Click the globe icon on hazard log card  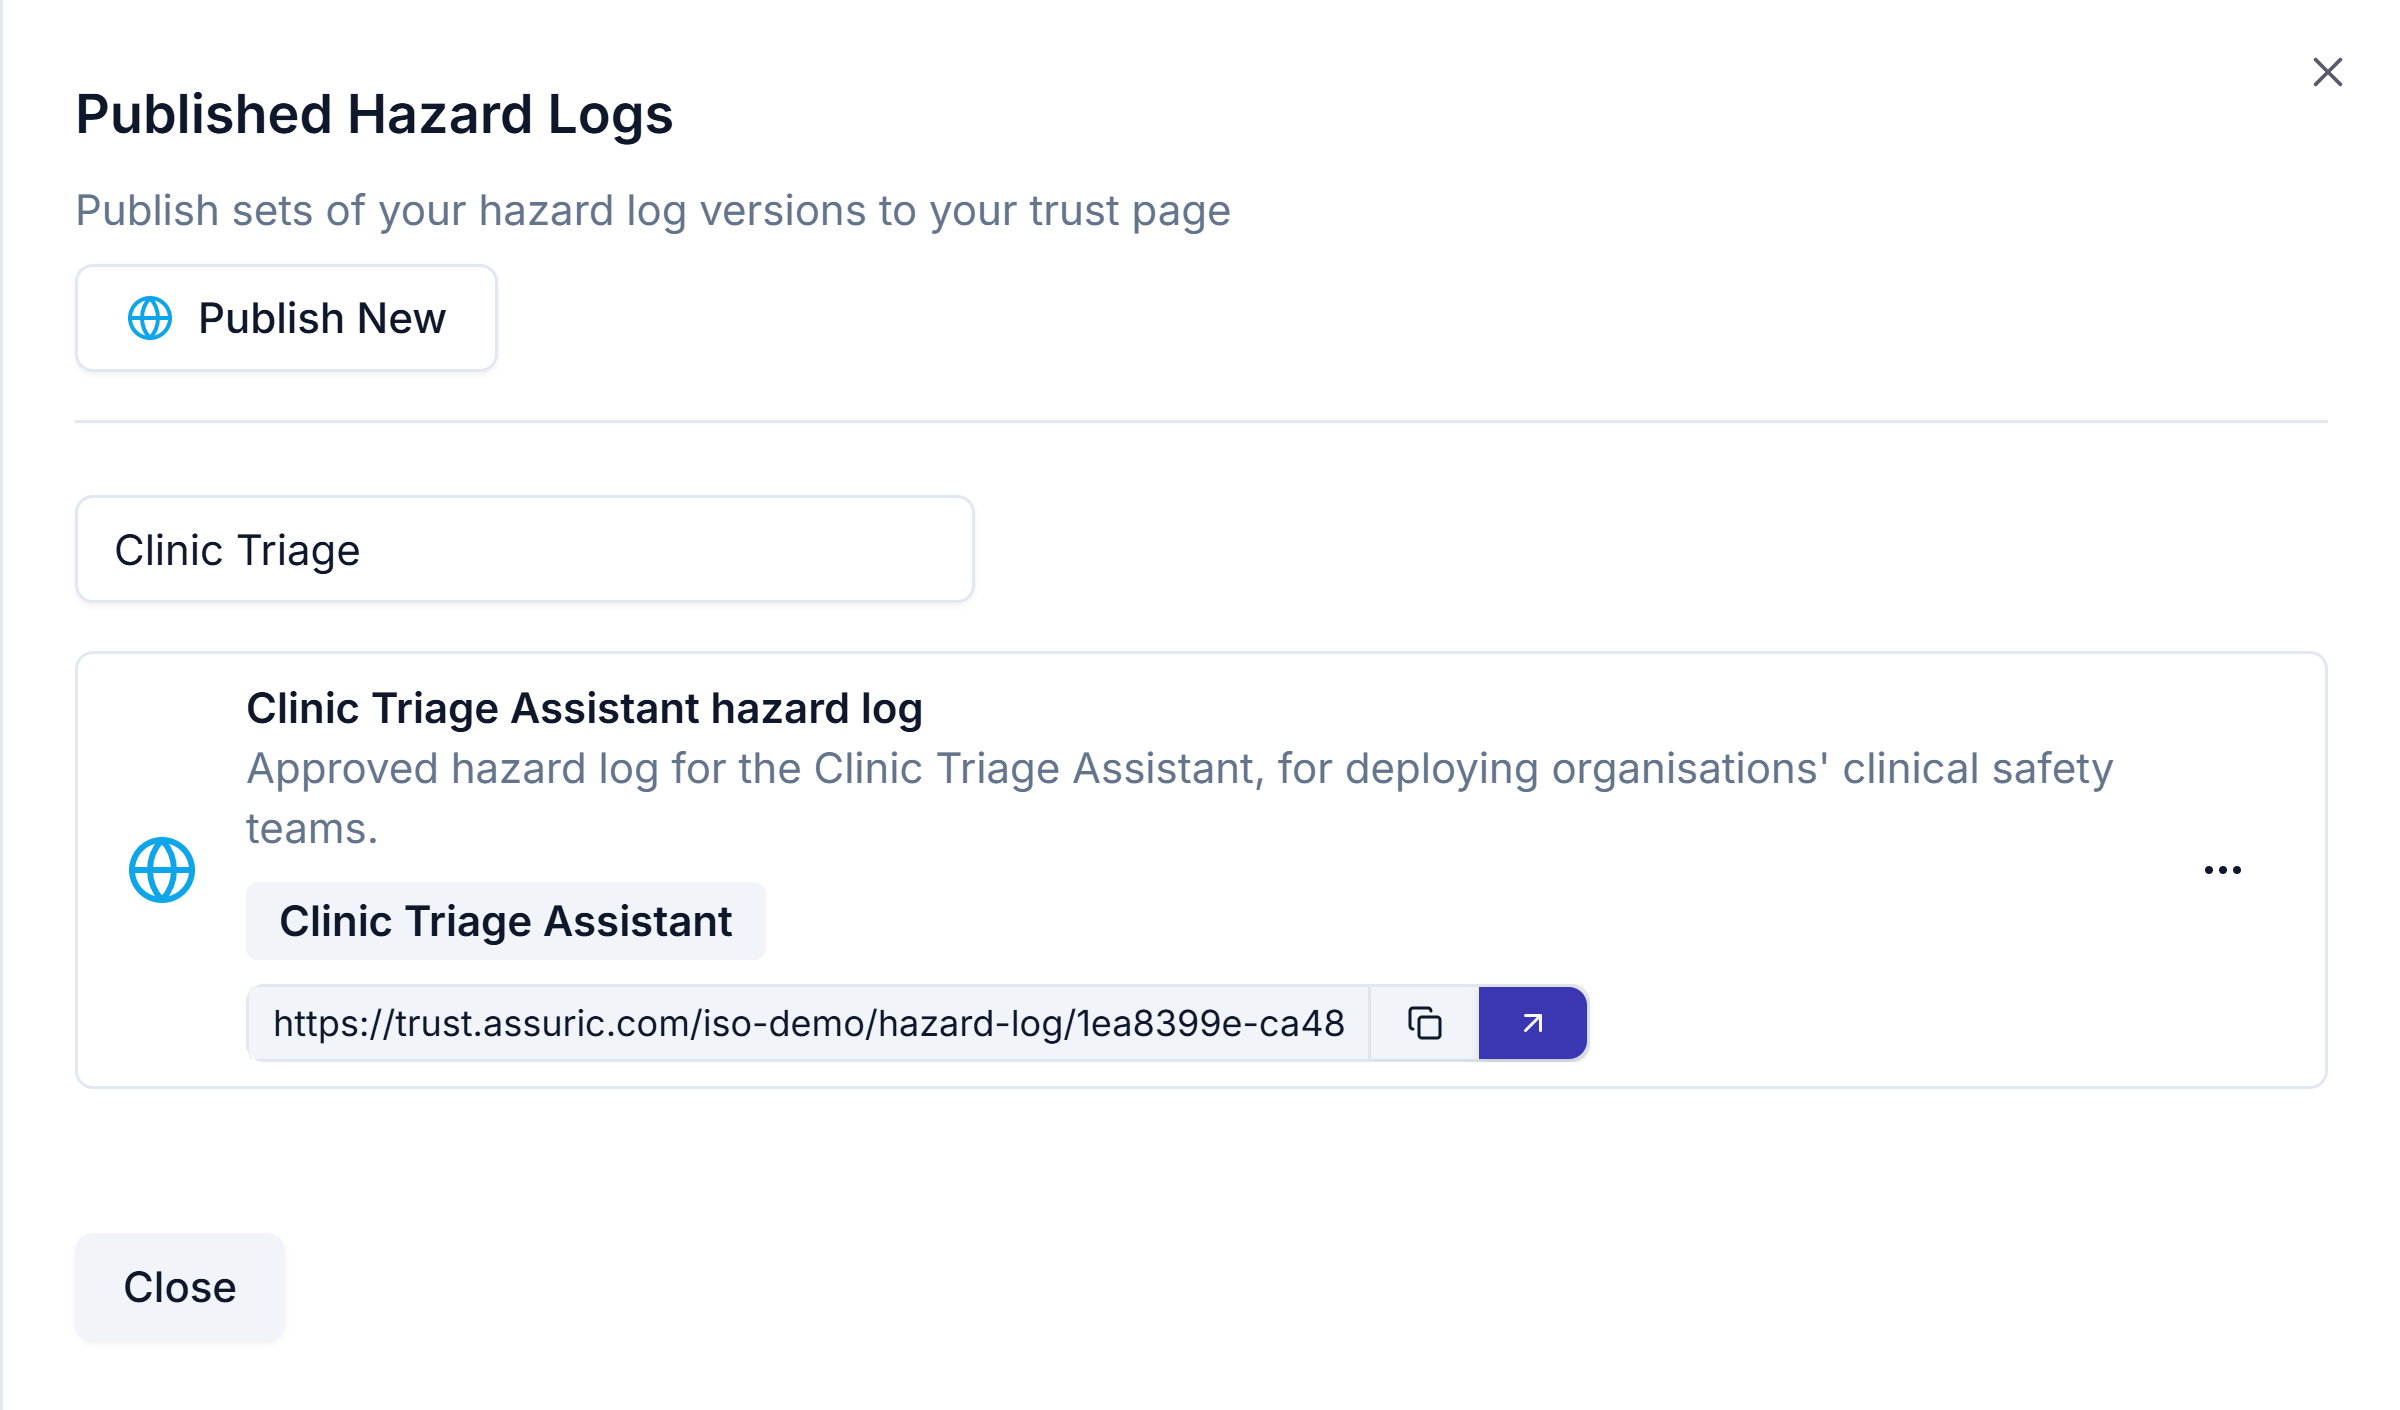pyautogui.click(x=162, y=870)
